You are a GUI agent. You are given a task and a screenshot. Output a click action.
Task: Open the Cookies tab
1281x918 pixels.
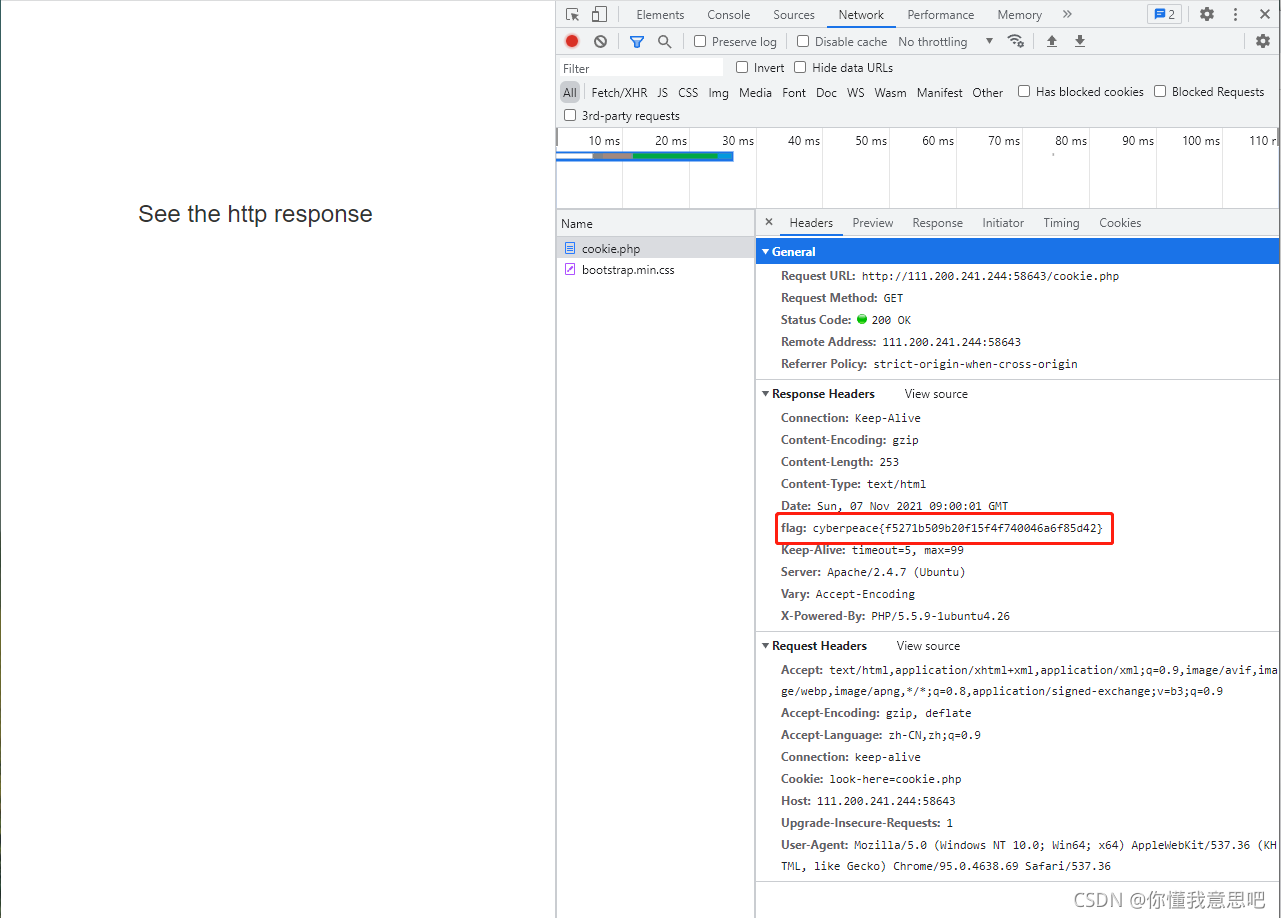coord(1120,223)
